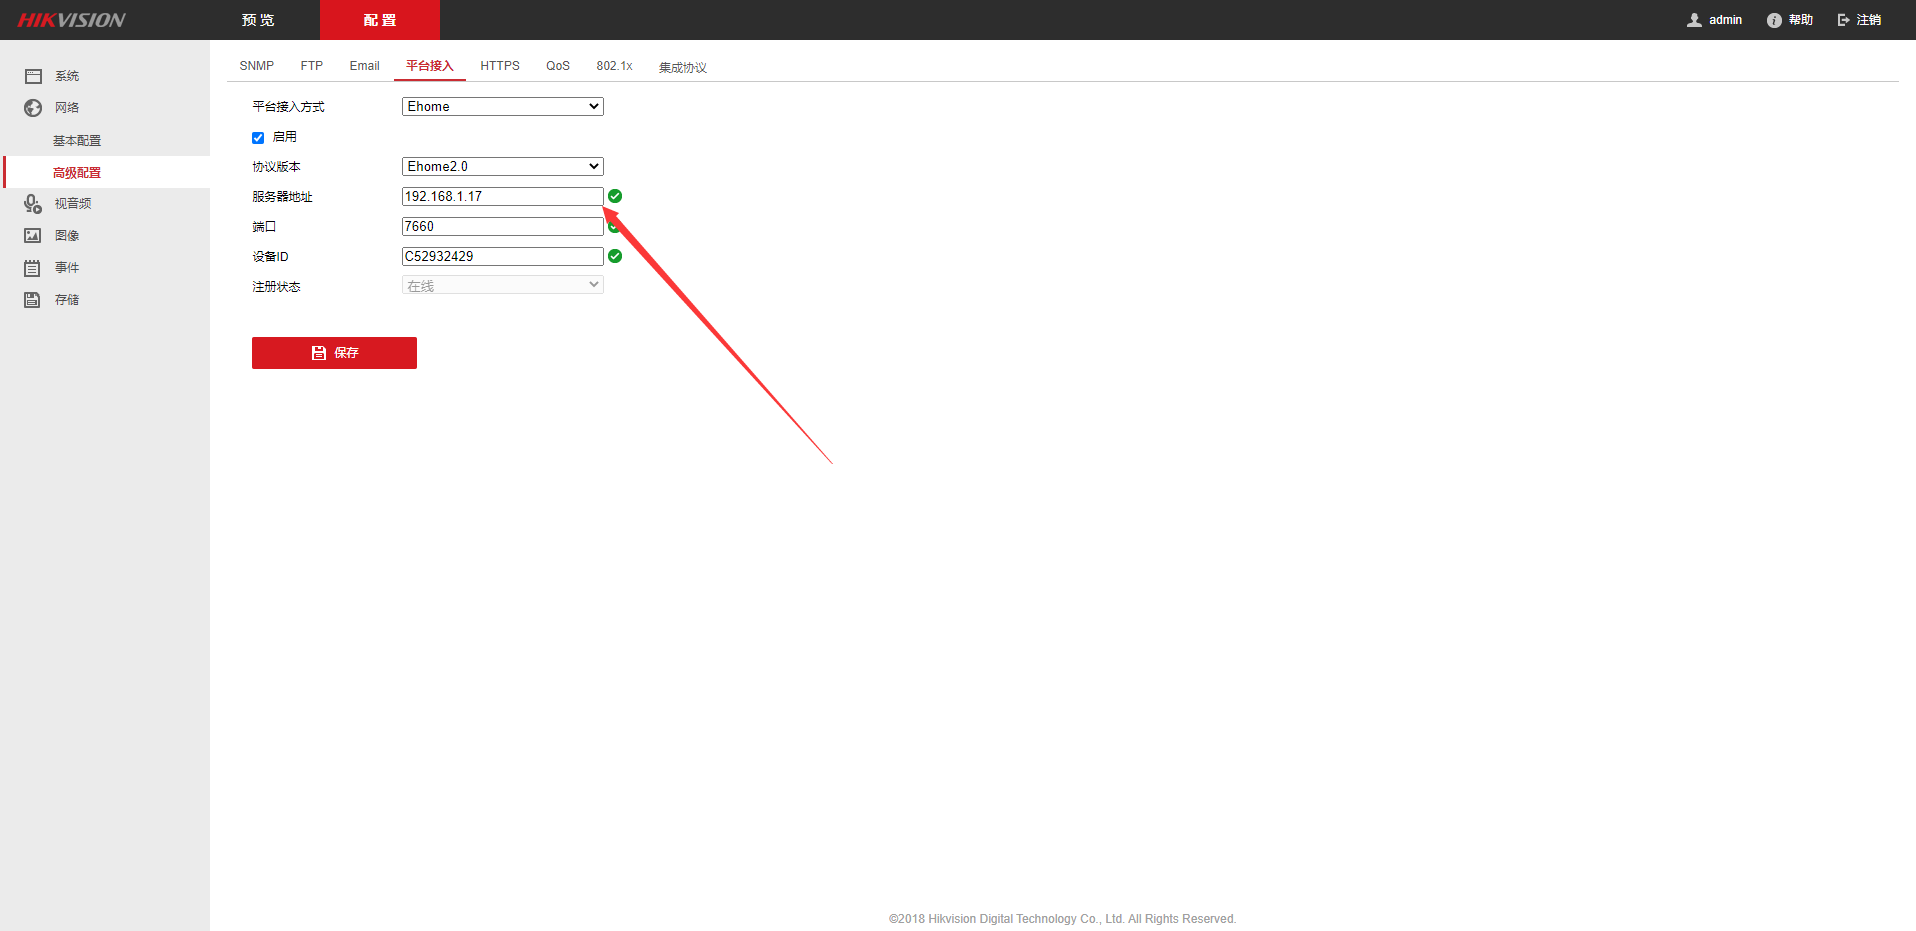
Task: Open the 配置 top menu
Action: [380, 20]
